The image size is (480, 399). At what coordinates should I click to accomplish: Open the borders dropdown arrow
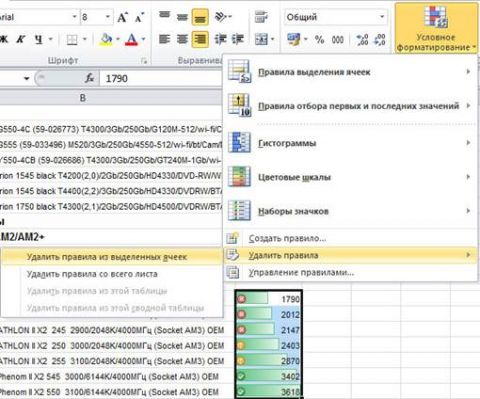[85, 40]
